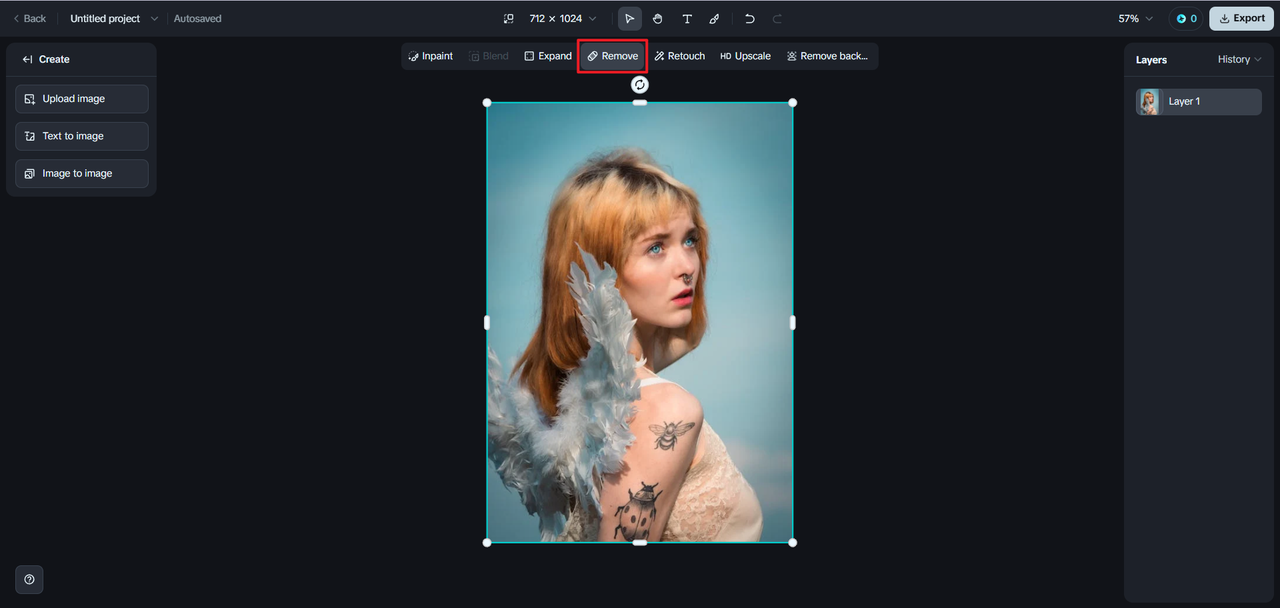Click Remove background option
This screenshot has width=1280, height=608.
coord(827,56)
